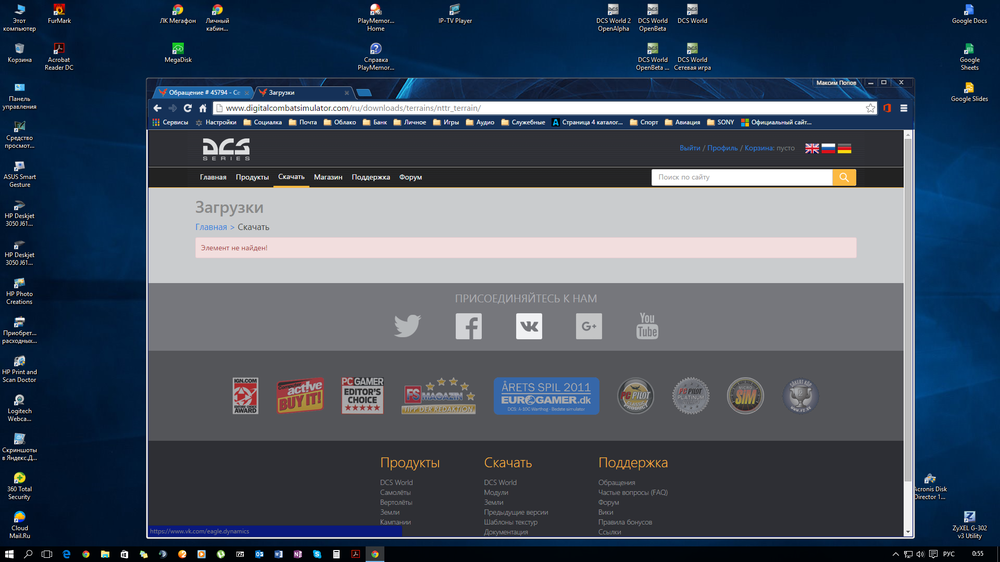Switch site language using the UK flag
Image resolution: width=1000 pixels, height=562 pixels.
coord(812,149)
